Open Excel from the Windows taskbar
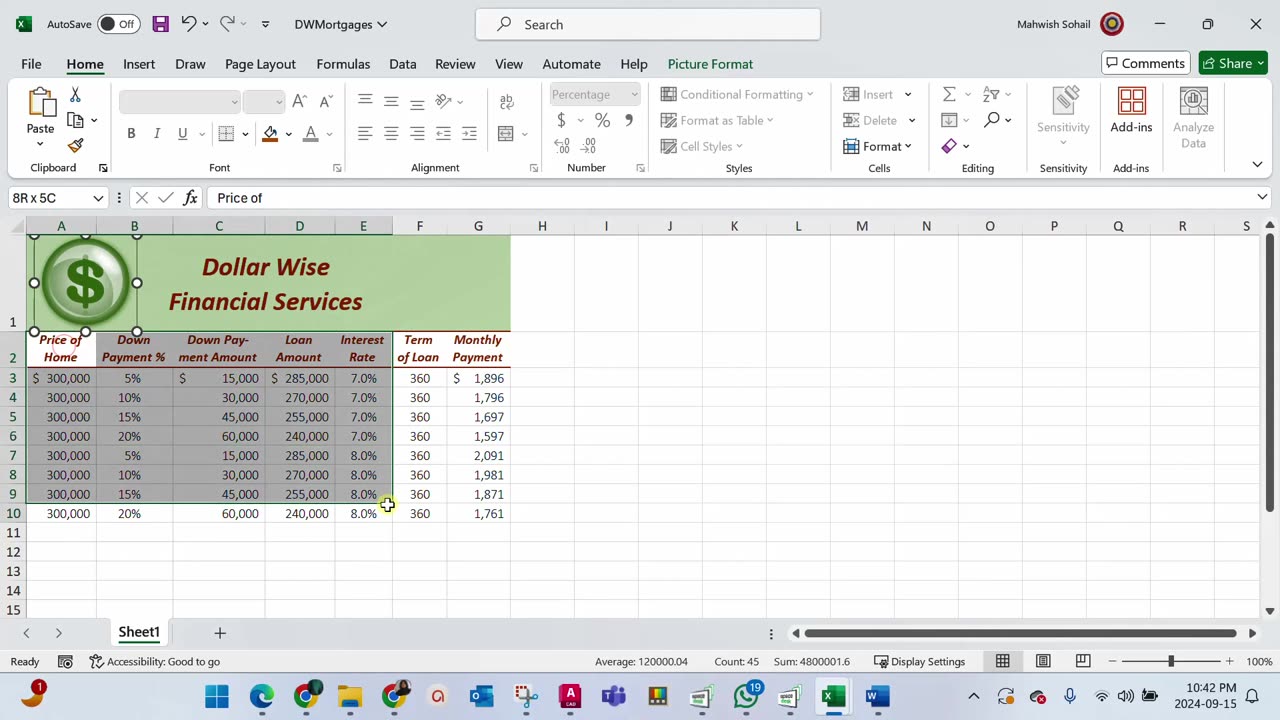 [834, 696]
